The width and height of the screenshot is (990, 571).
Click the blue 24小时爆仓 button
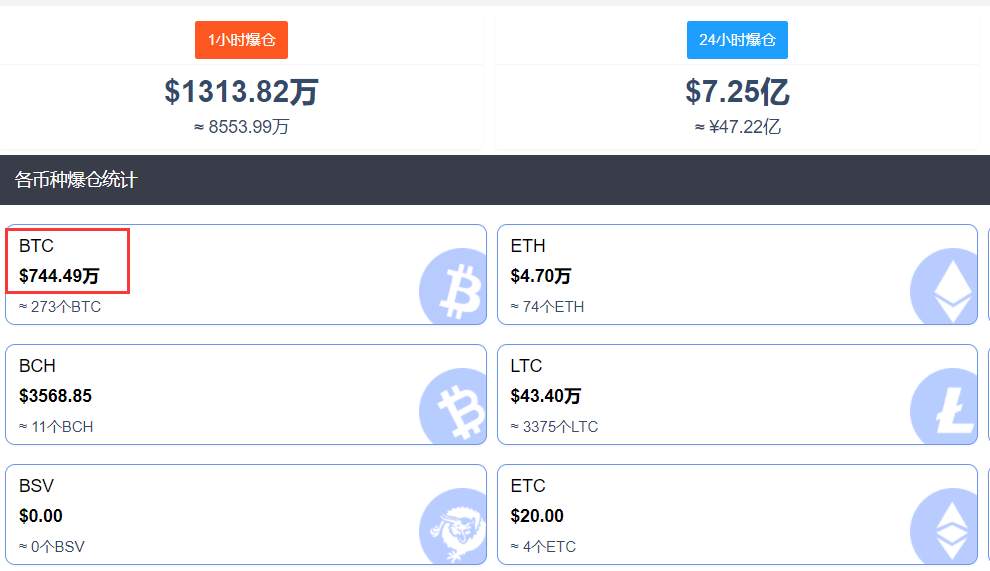coord(737,40)
